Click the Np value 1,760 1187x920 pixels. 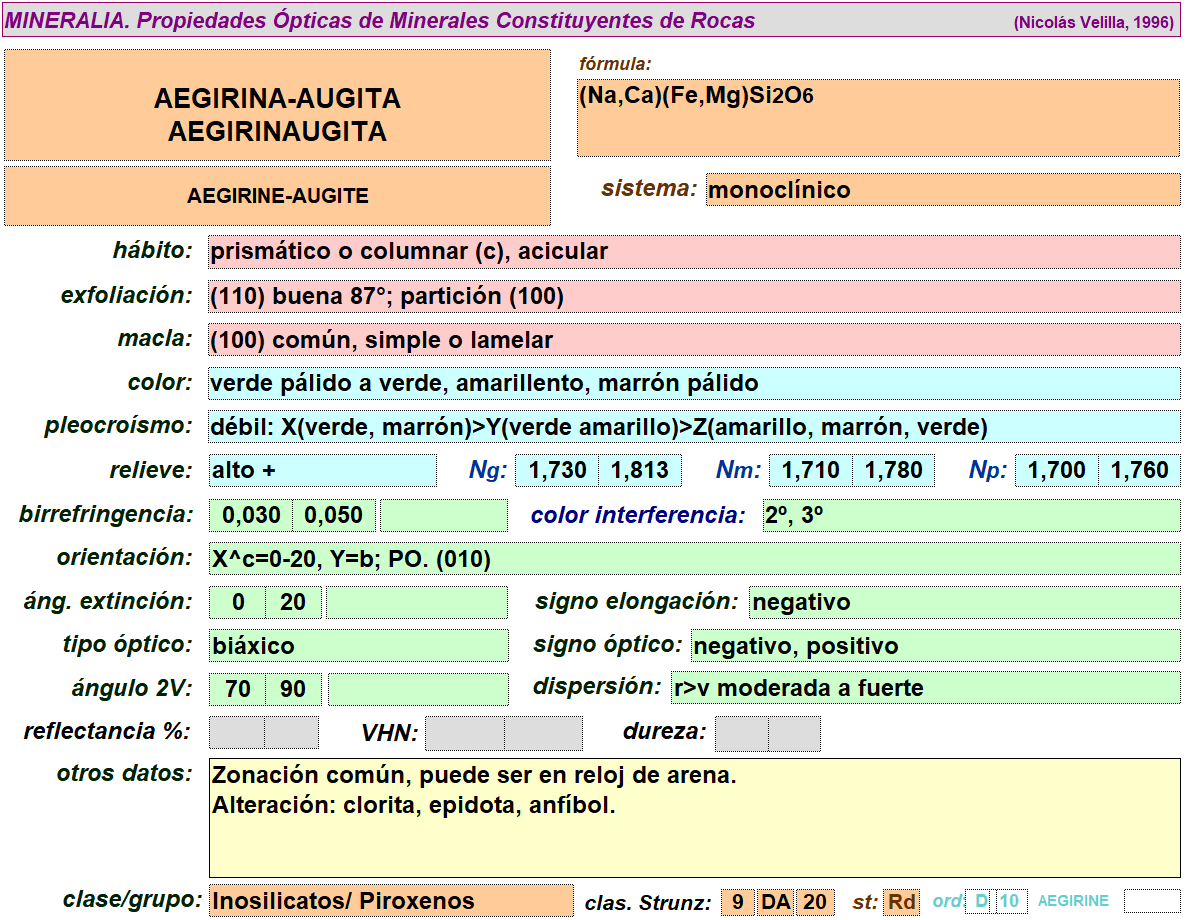pyautogui.click(x=1139, y=471)
